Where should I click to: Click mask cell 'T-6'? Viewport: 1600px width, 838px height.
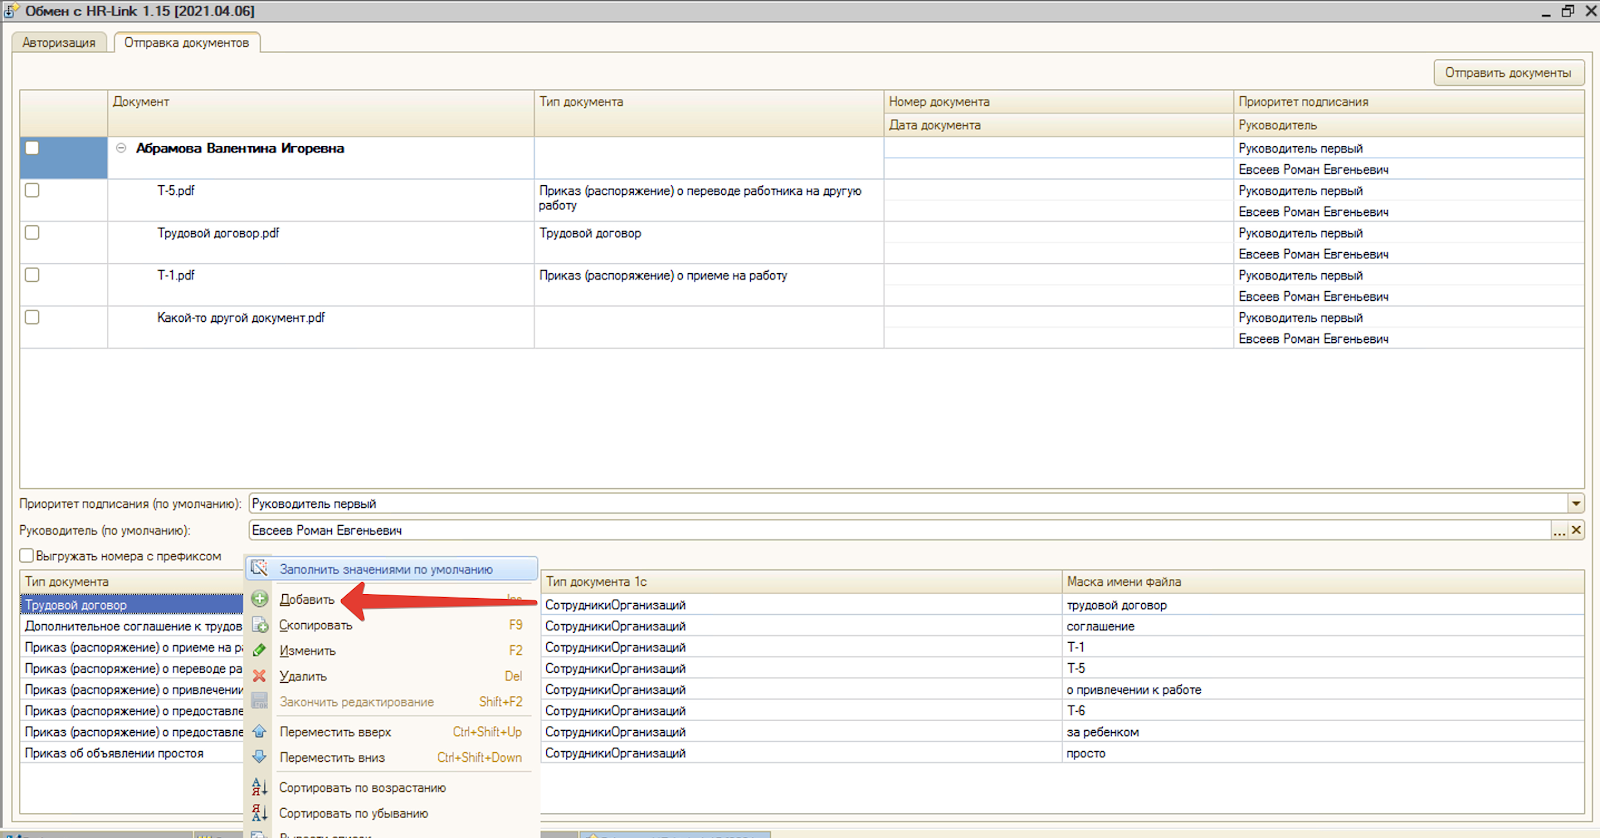pyautogui.click(x=1323, y=711)
